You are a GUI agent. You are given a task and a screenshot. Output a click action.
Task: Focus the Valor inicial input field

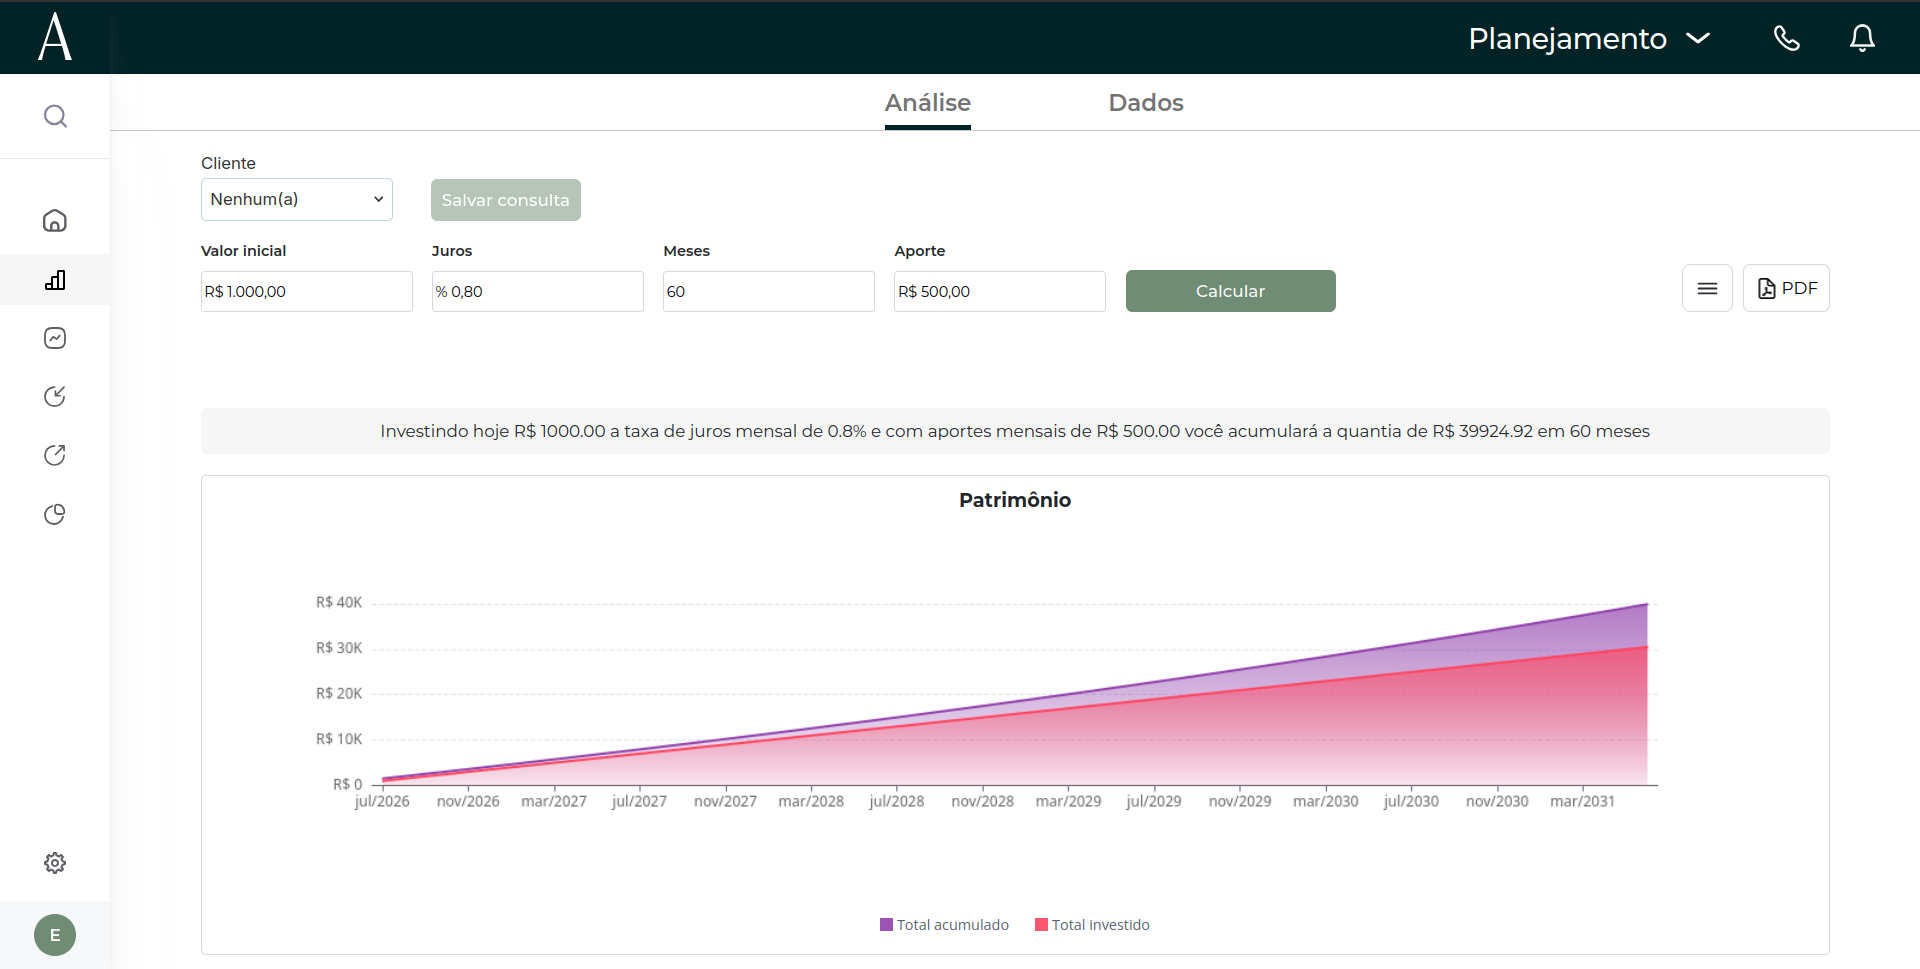click(307, 291)
